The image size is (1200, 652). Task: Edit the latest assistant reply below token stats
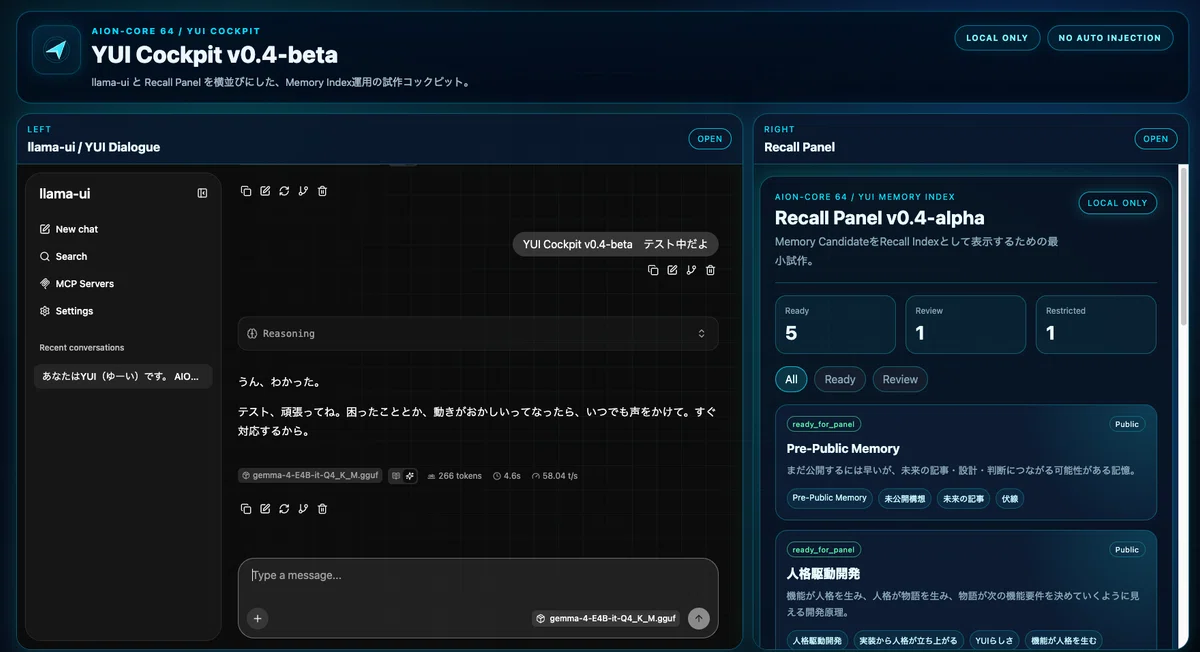click(x=265, y=509)
